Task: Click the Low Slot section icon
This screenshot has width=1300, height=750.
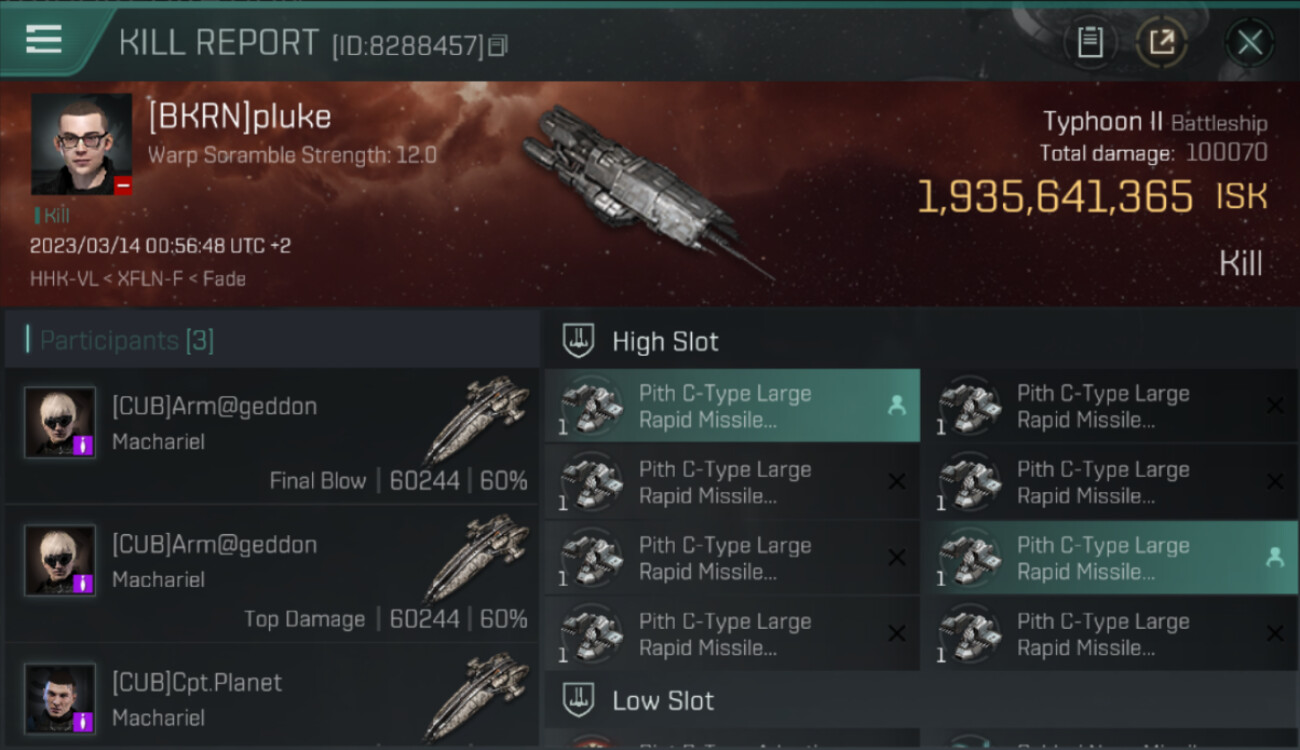Action: (x=579, y=699)
